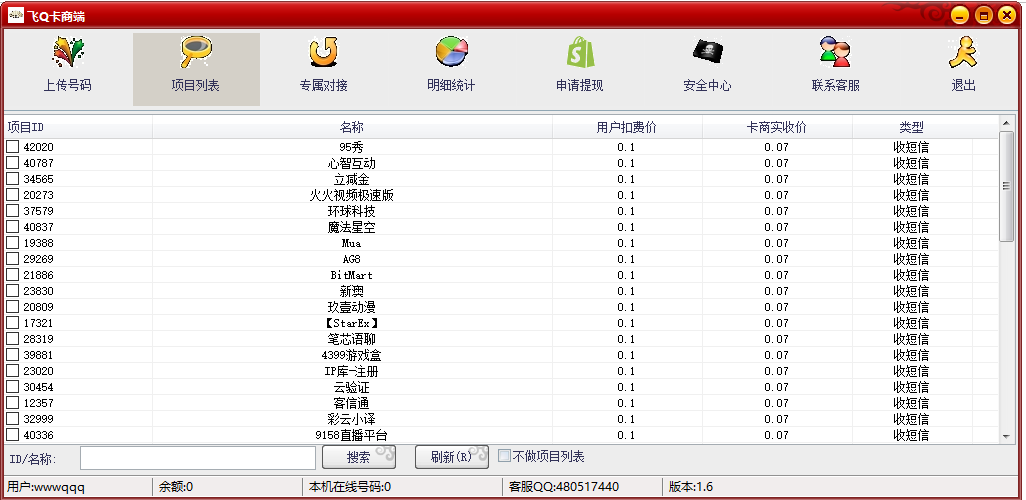Viewport: 1026px width, 500px height.
Task: Sort by the 名称 column header
Action: pos(352,127)
